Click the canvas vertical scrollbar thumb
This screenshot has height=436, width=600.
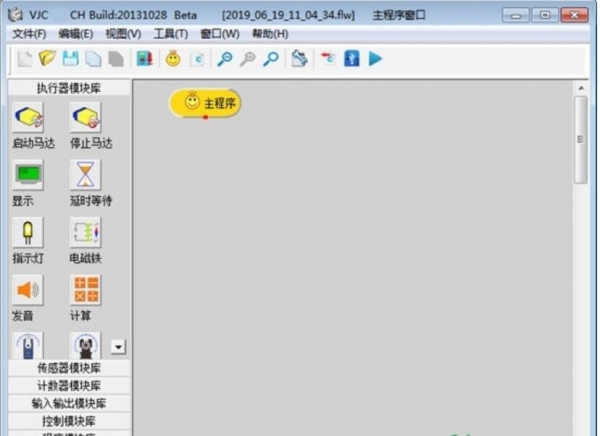click(581, 139)
